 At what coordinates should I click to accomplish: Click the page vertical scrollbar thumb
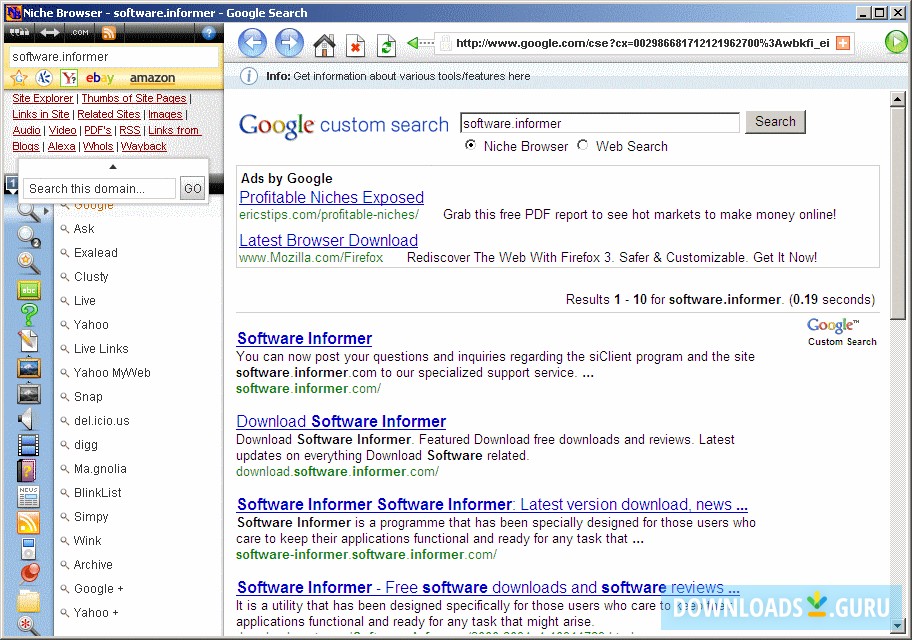[897, 214]
